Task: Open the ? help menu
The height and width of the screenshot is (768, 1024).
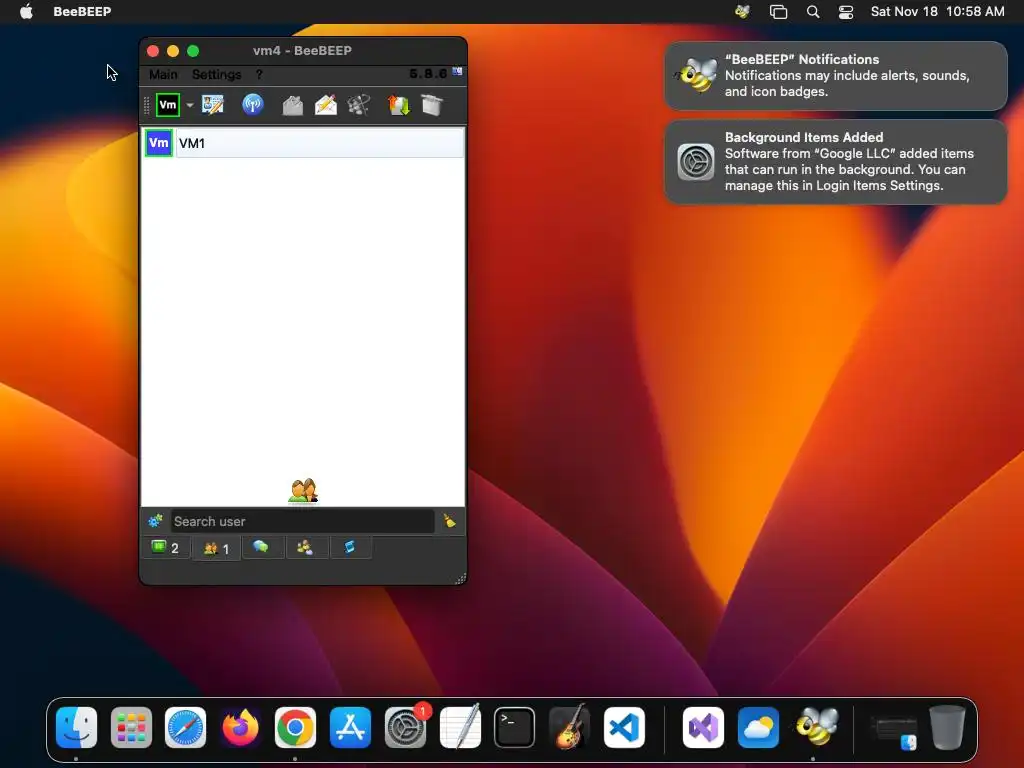Action: pos(259,74)
